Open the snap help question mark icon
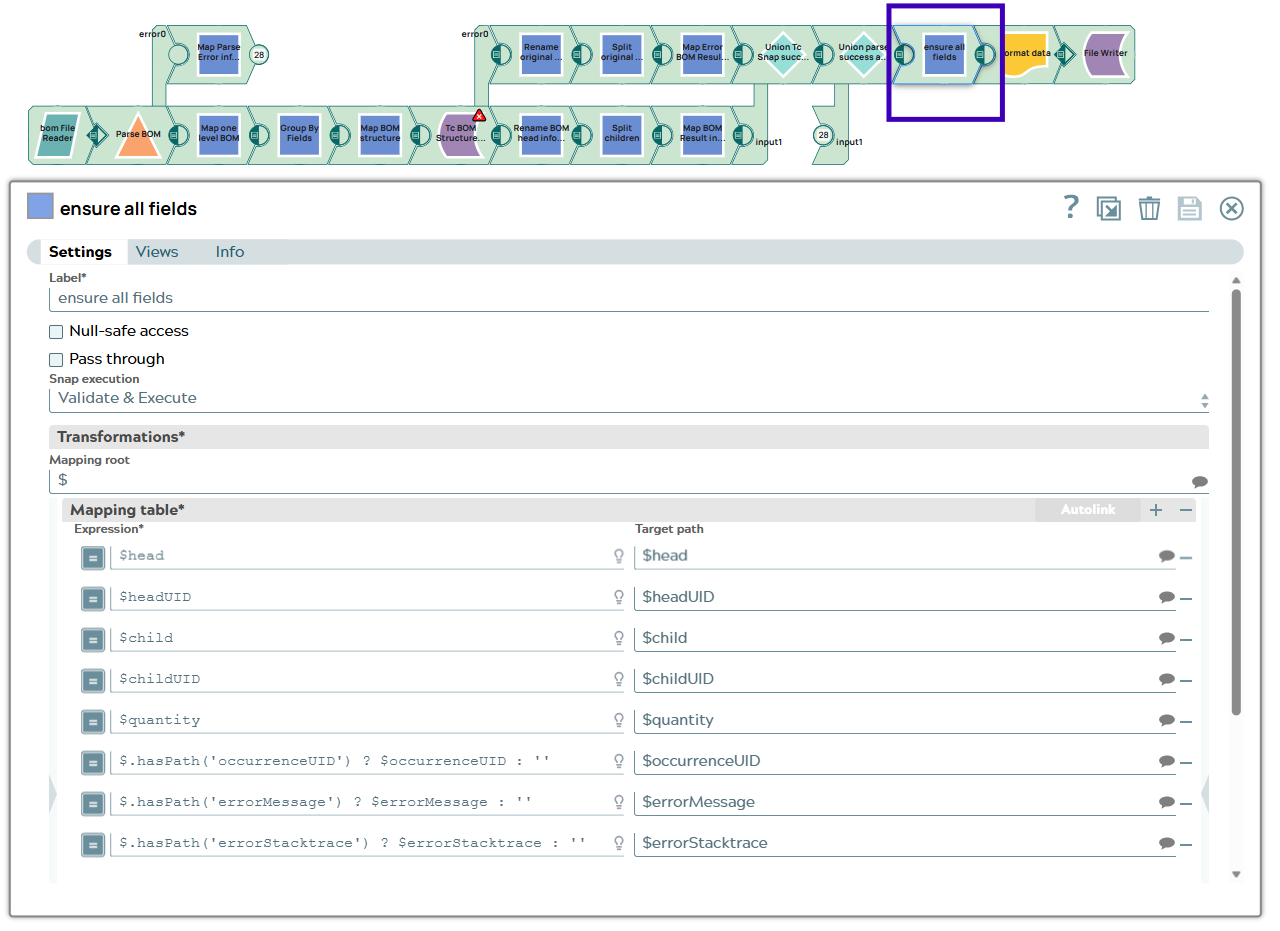The height and width of the screenshot is (931, 1280). pyautogui.click(x=1071, y=207)
